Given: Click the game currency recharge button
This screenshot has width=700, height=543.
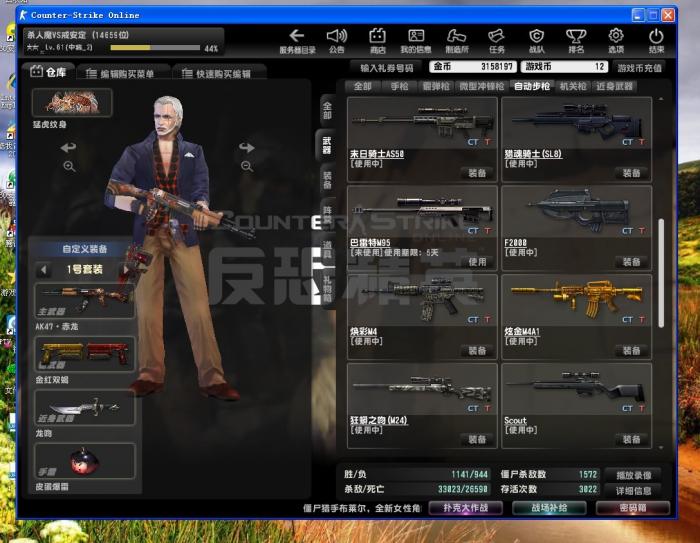Looking at the screenshot, I should (639, 68).
